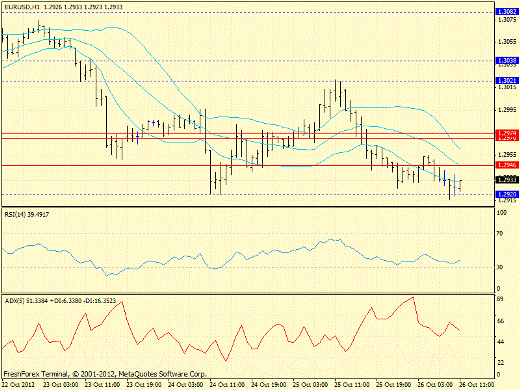Viewport: 520px width, 390px height.
Task: Click the black current price label 1.2933
Action: (x=507, y=180)
